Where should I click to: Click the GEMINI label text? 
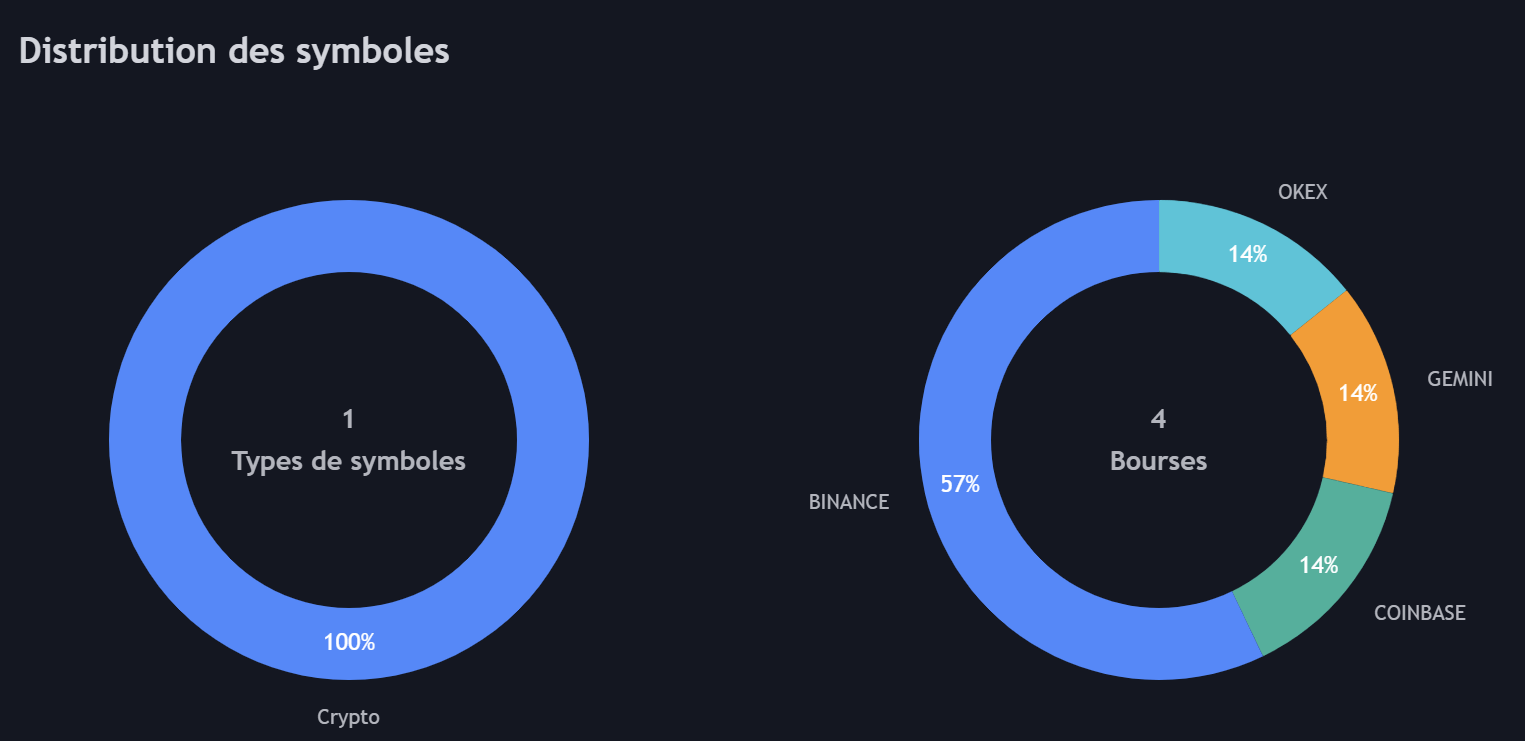[x=1459, y=379]
